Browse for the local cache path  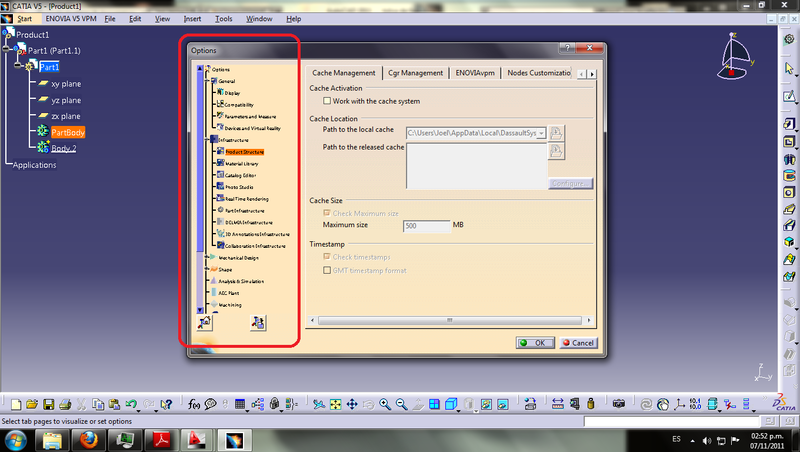coord(556,133)
